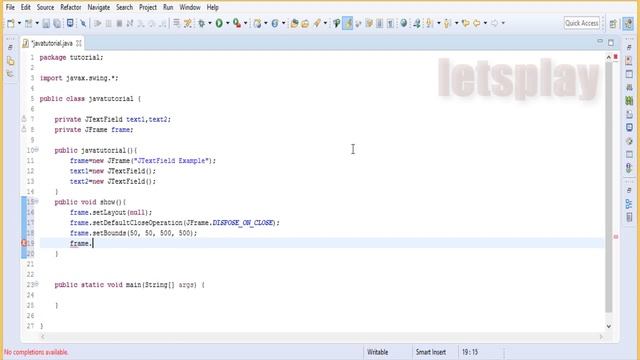Click the overview ruler error mark
Viewport: 640px width, 360px height.
[616, 237]
